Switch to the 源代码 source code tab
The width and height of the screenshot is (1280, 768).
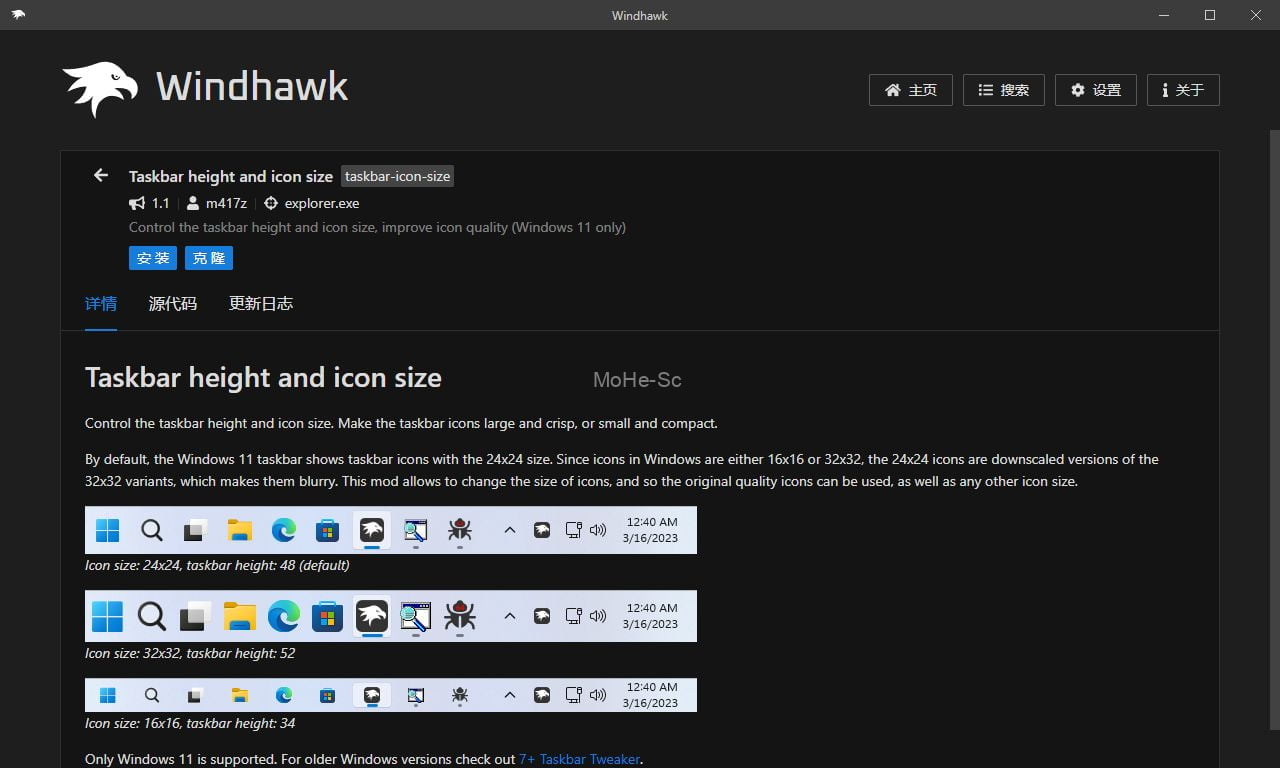pos(173,304)
